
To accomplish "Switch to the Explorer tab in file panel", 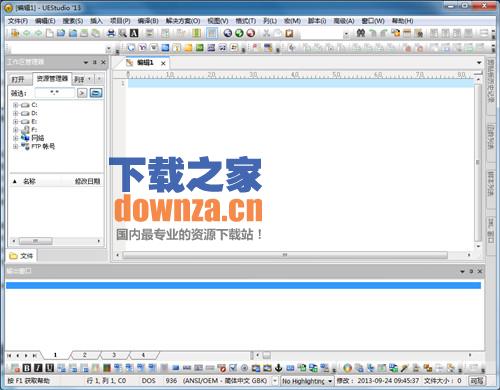I will pos(52,79).
